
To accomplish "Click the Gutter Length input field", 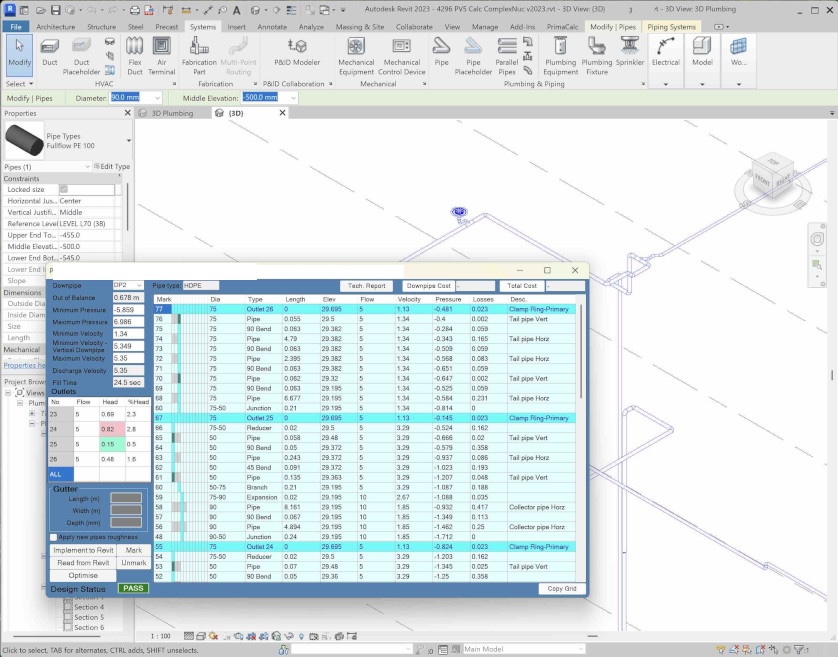I will point(126,498).
